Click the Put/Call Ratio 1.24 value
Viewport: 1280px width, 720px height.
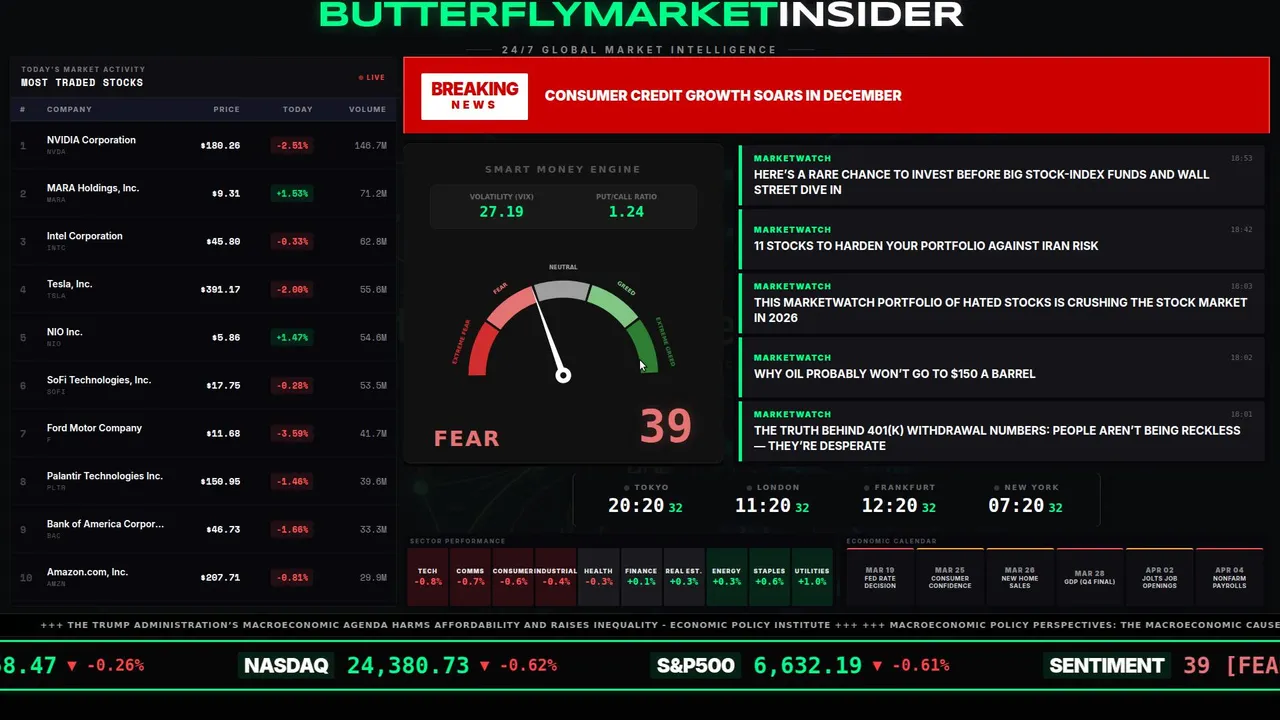pyautogui.click(x=626, y=212)
